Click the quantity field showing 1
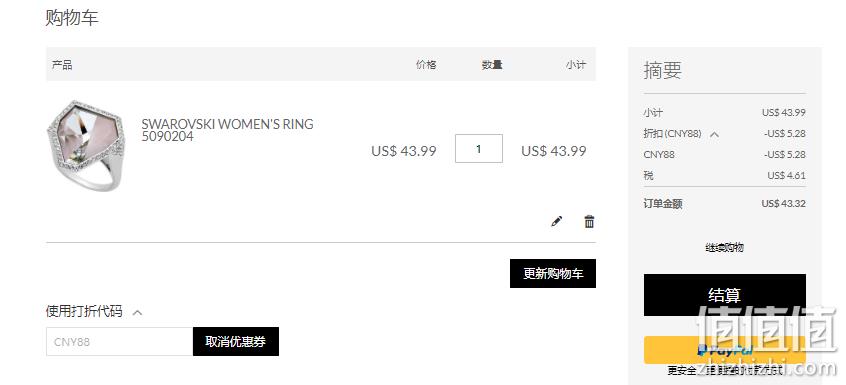Screen dimensions: 846x385 [x=479, y=148]
